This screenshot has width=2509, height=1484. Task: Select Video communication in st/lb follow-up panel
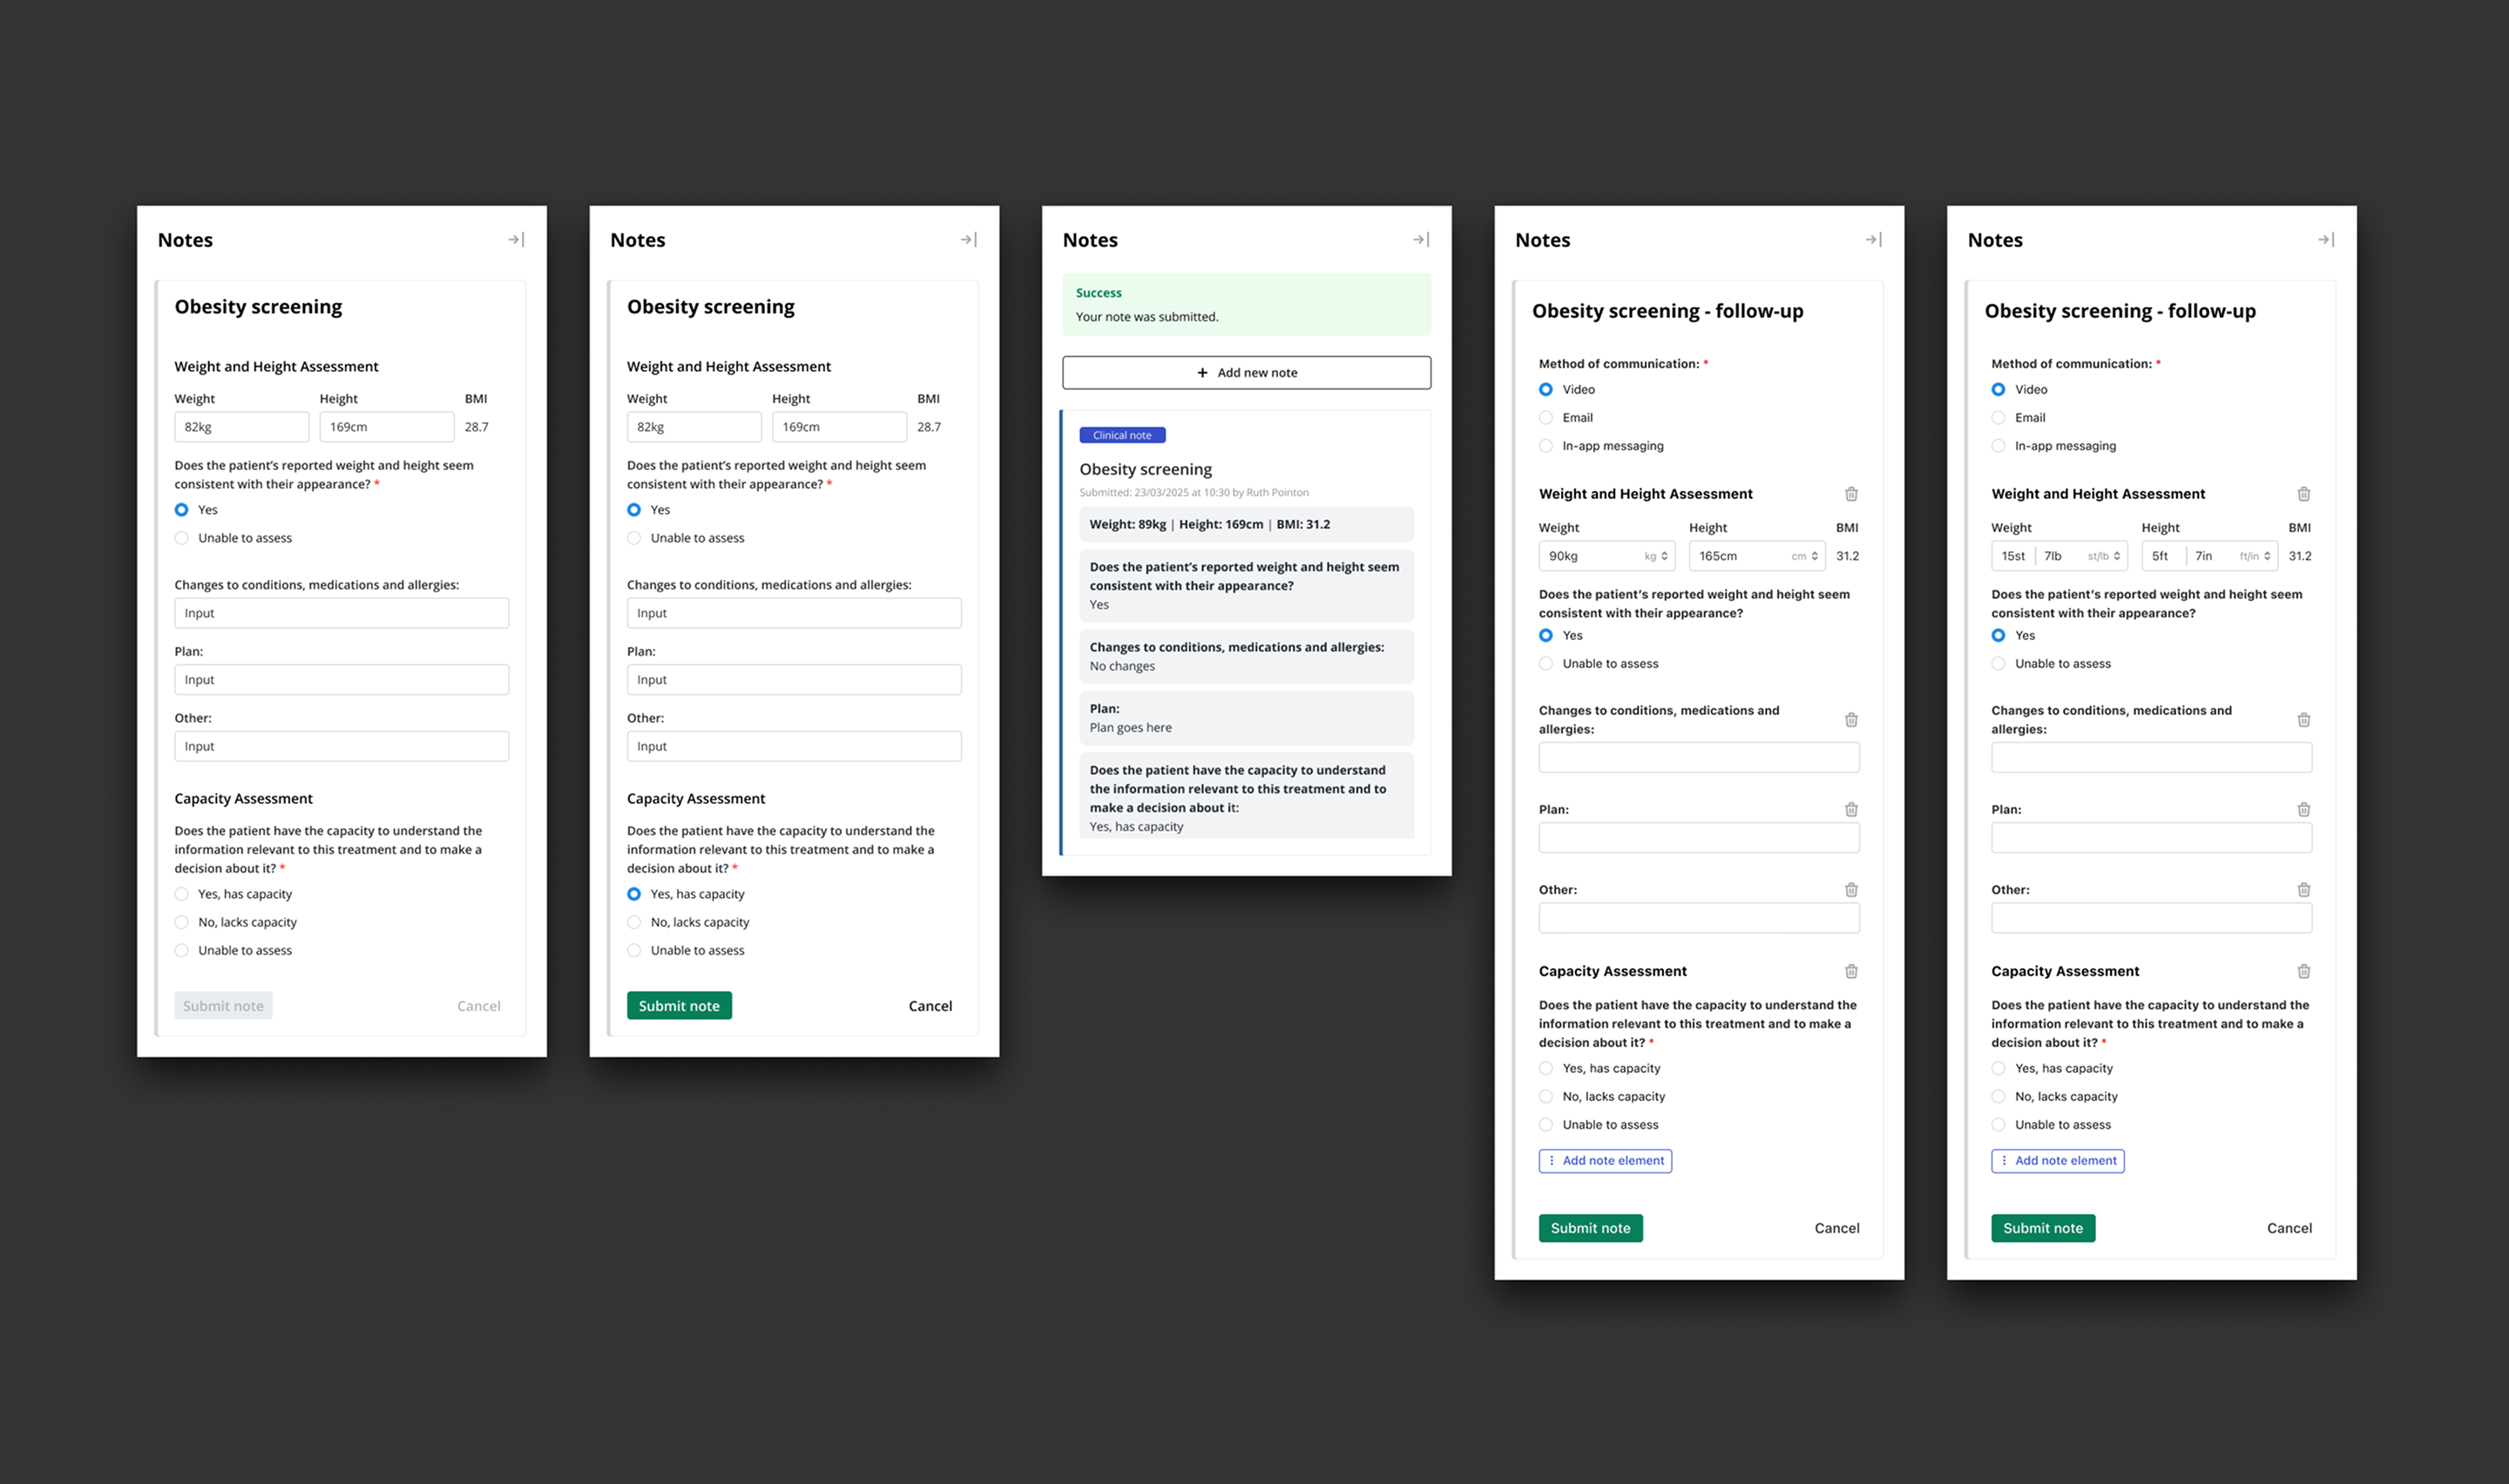pos(1998,390)
